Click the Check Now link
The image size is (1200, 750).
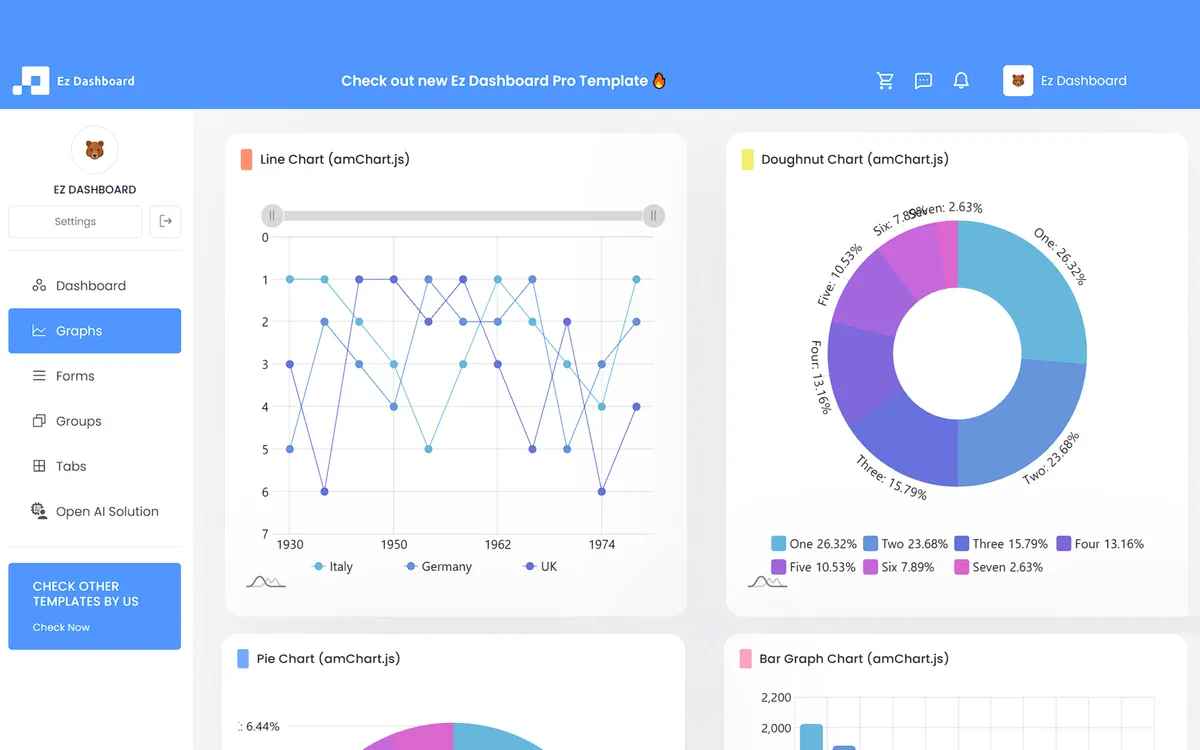[61, 627]
